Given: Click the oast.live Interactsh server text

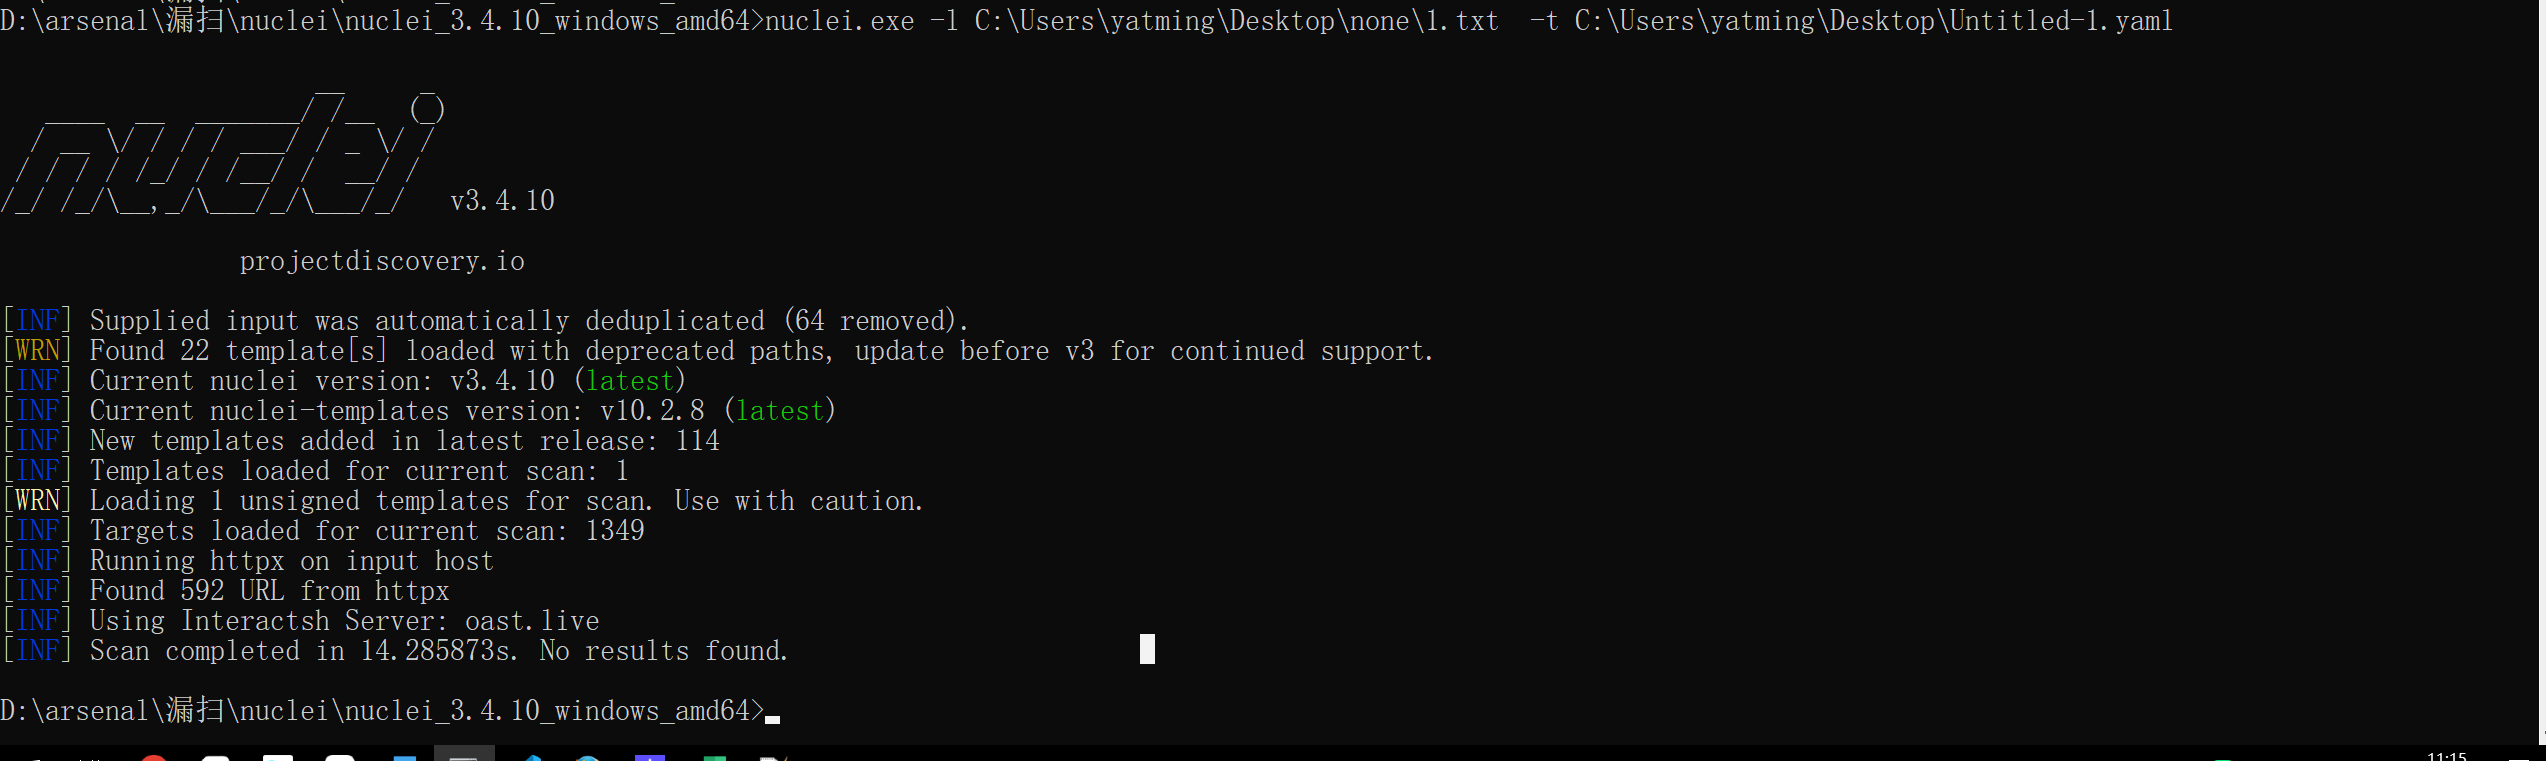Looking at the screenshot, I should point(532,621).
